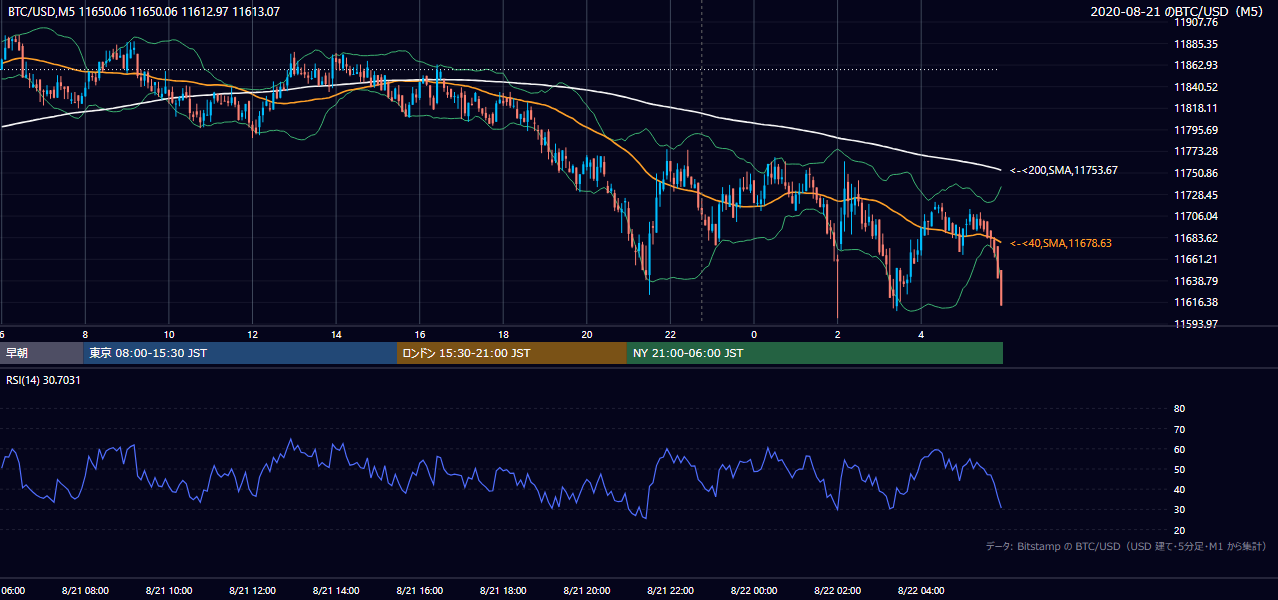Click the Bitstamp data source note

click(1126, 547)
